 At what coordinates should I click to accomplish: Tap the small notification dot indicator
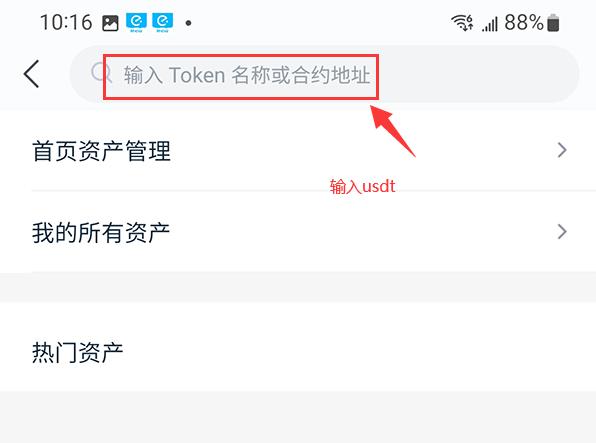pos(188,23)
